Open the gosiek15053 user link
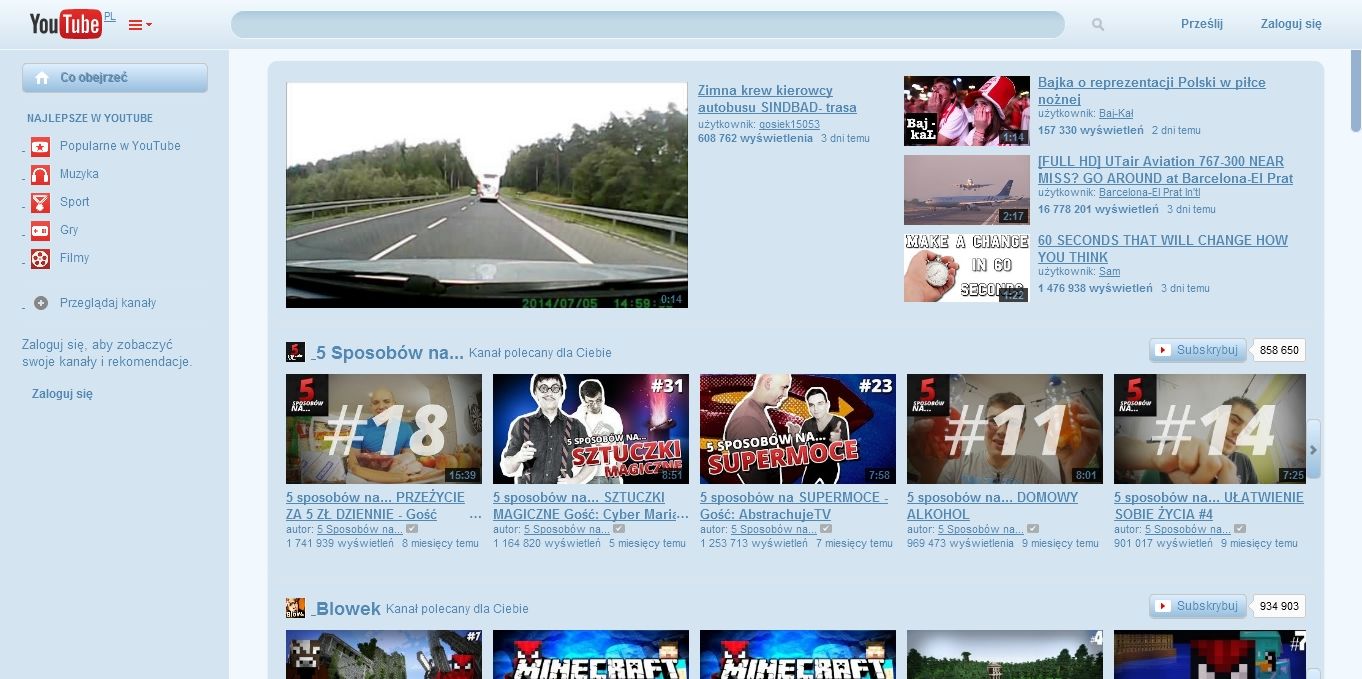 (x=789, y=125)
